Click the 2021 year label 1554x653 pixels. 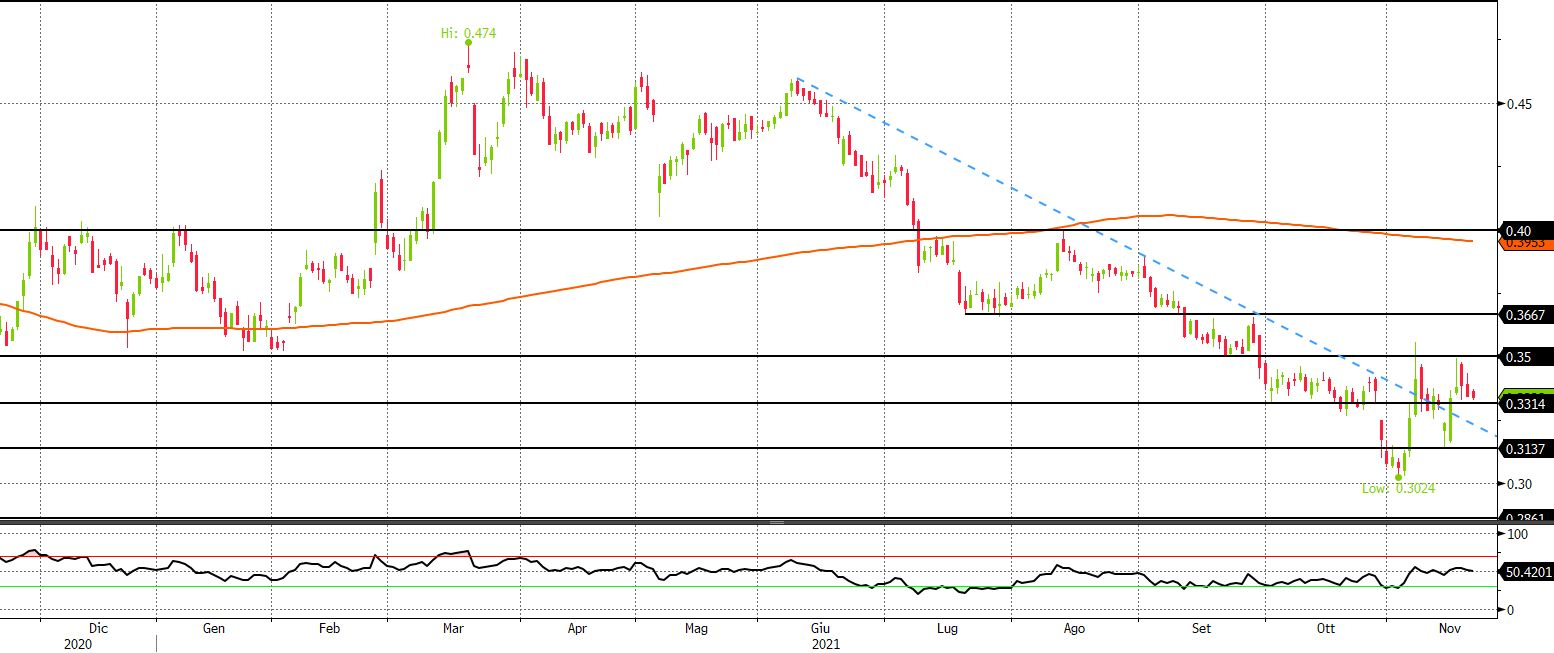click(826, 645)
